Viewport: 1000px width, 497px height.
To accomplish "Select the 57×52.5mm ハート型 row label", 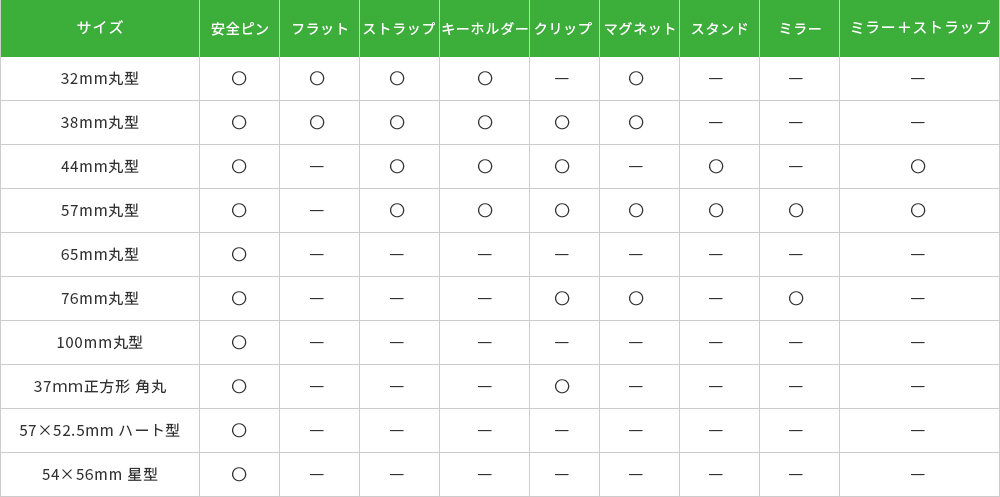I will (100, 430).
